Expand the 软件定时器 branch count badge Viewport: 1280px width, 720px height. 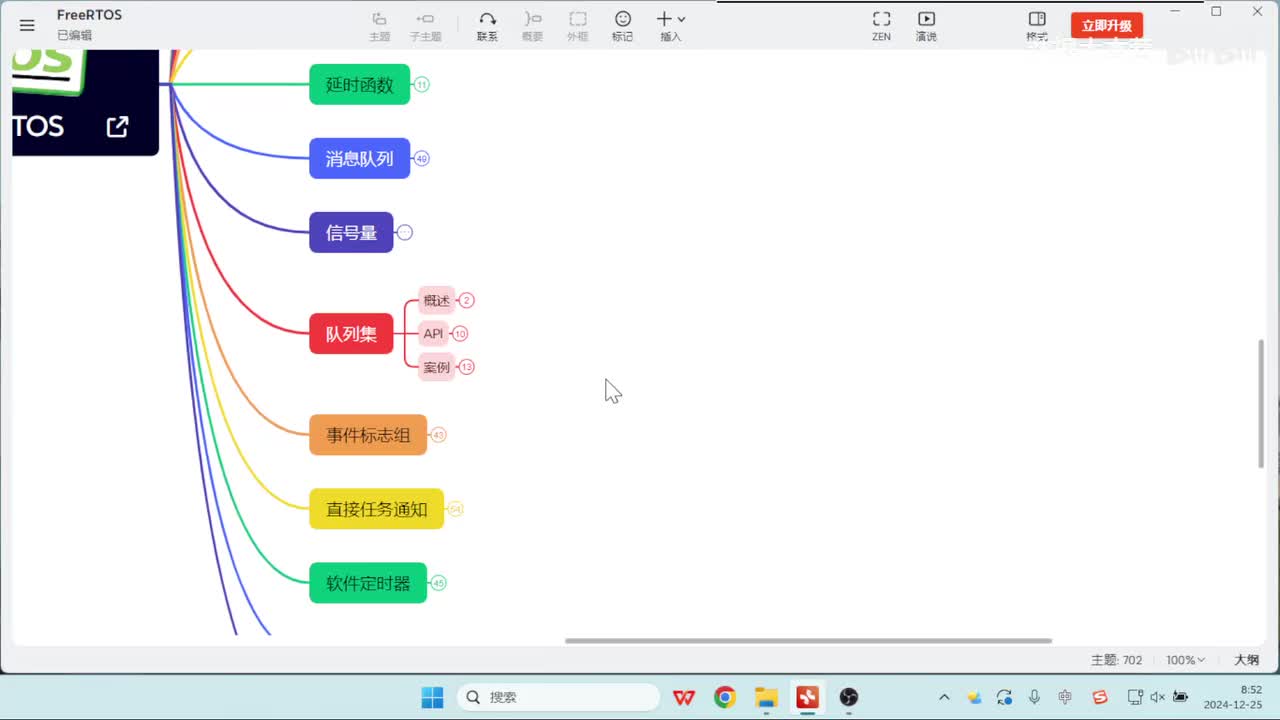tap(438, 583)
